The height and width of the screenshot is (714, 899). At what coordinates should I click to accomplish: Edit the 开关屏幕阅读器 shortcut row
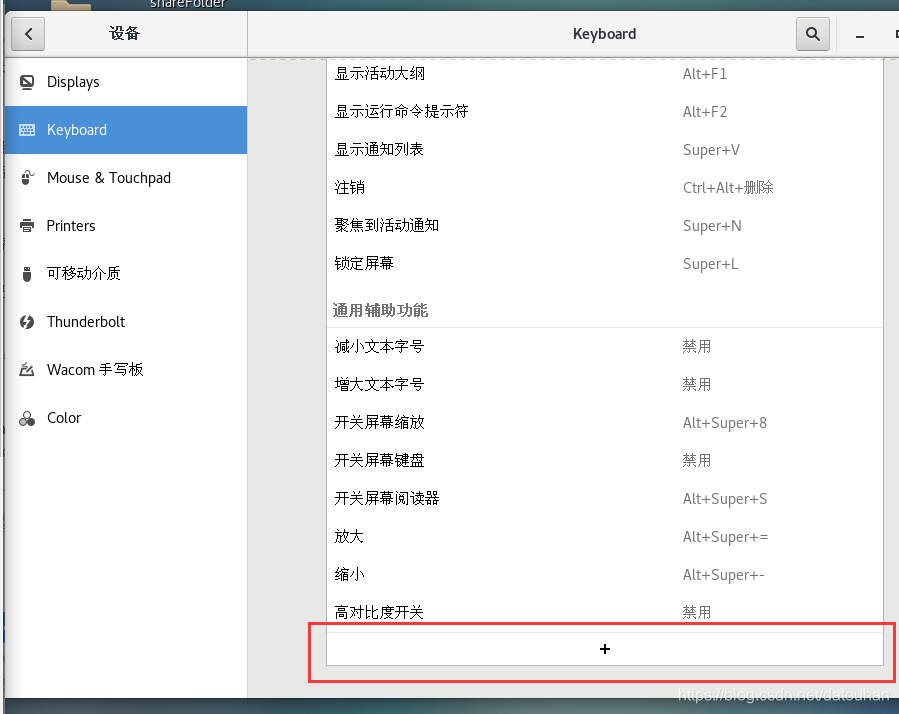[x=605, y=498]
